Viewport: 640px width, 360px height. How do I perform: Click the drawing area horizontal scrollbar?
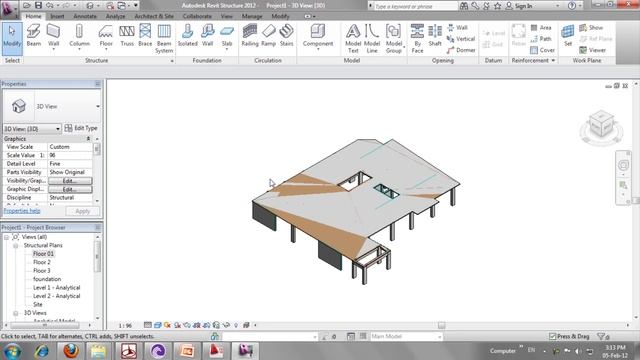tap(442, 325)
